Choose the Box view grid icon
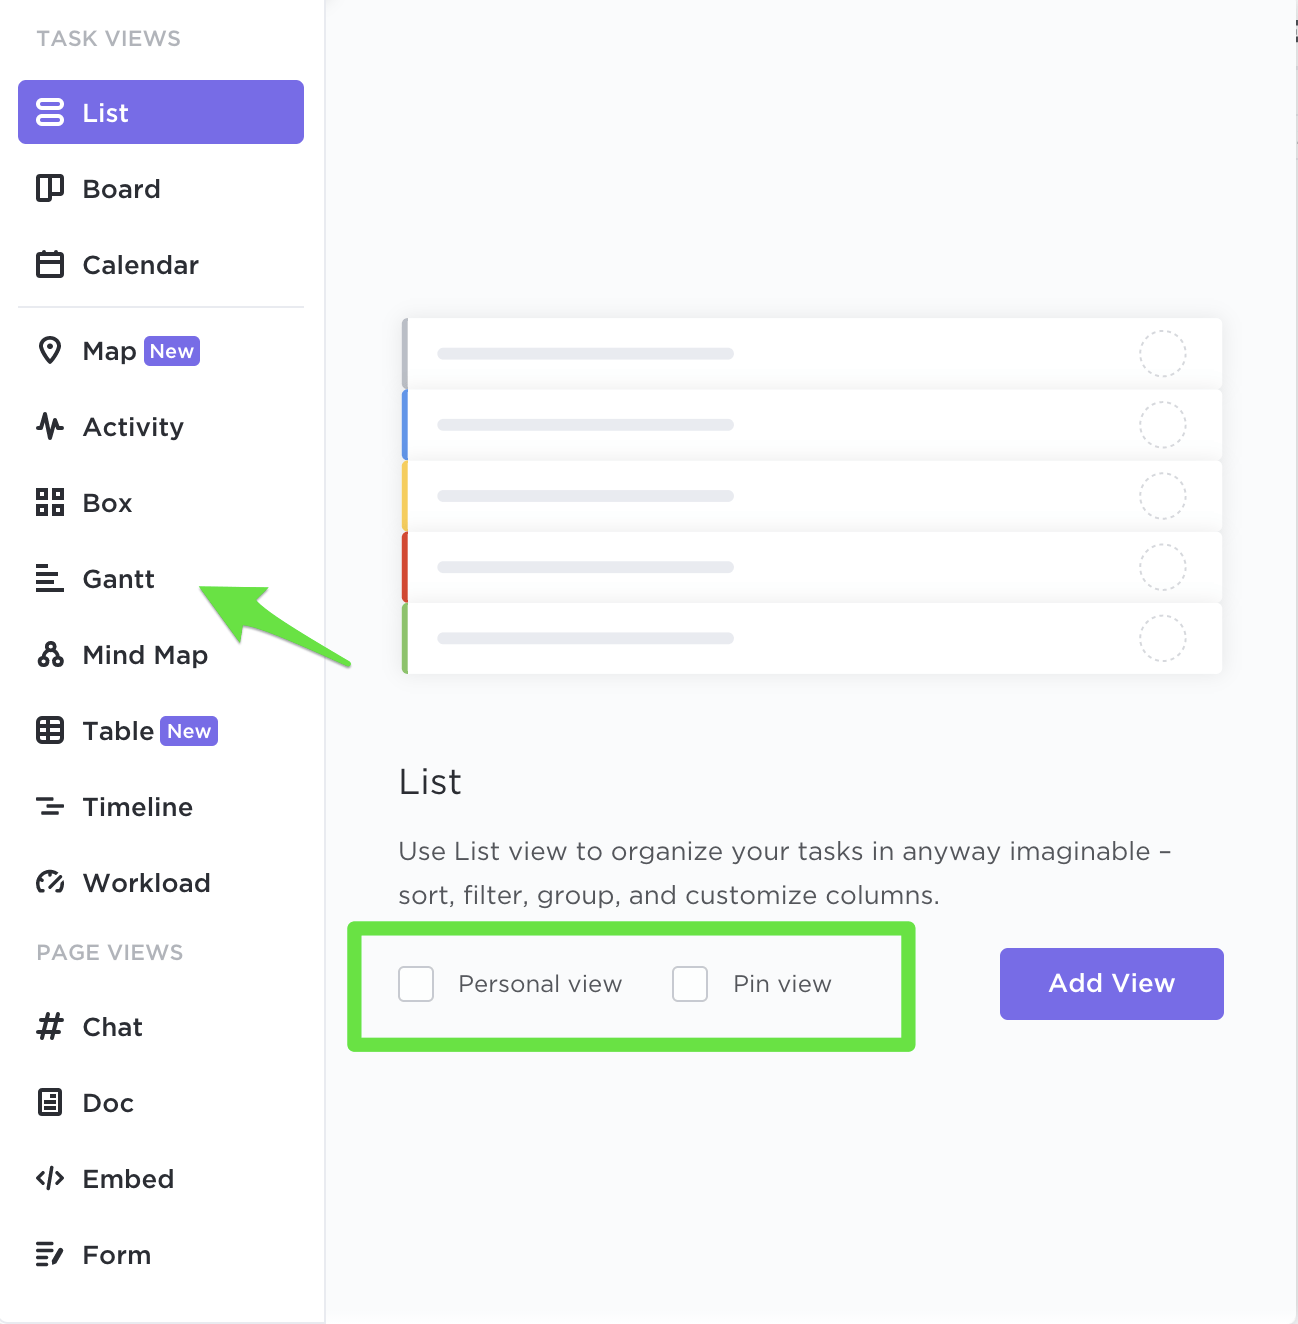Screen dimensions: 1298x1324 (x=50, y=503)
